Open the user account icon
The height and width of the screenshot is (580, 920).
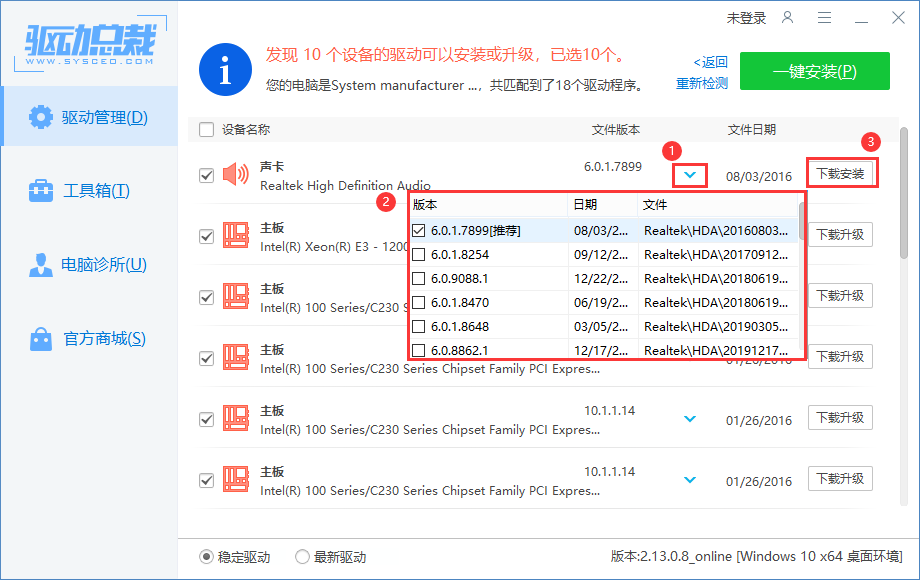click(x=787, y=18)
